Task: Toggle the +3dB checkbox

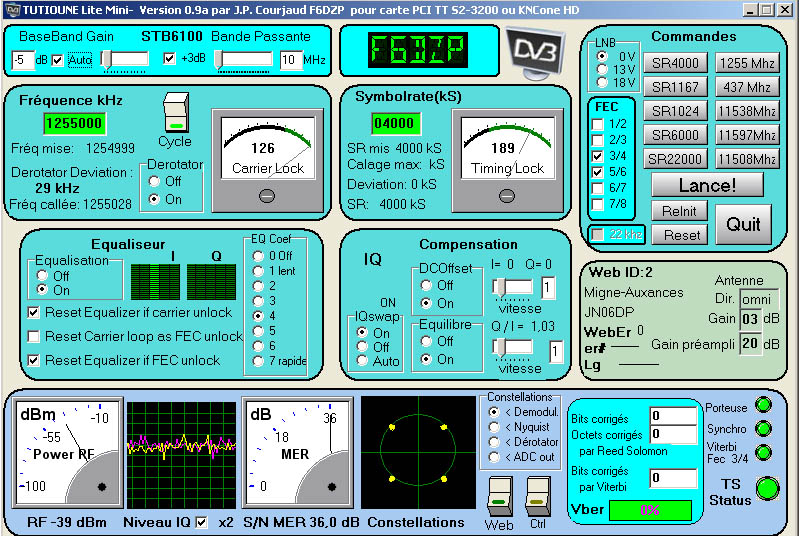Action: [x=169, y=59]
